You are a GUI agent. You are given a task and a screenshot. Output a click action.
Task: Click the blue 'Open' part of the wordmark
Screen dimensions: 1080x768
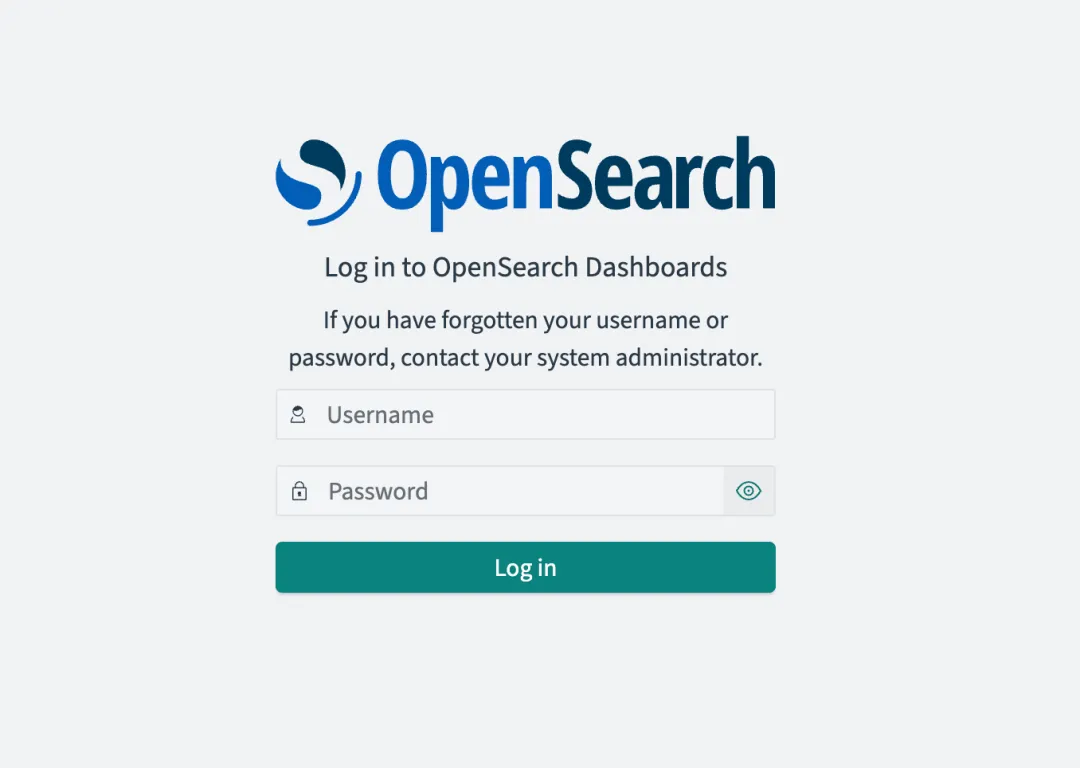tap(465, 183)
